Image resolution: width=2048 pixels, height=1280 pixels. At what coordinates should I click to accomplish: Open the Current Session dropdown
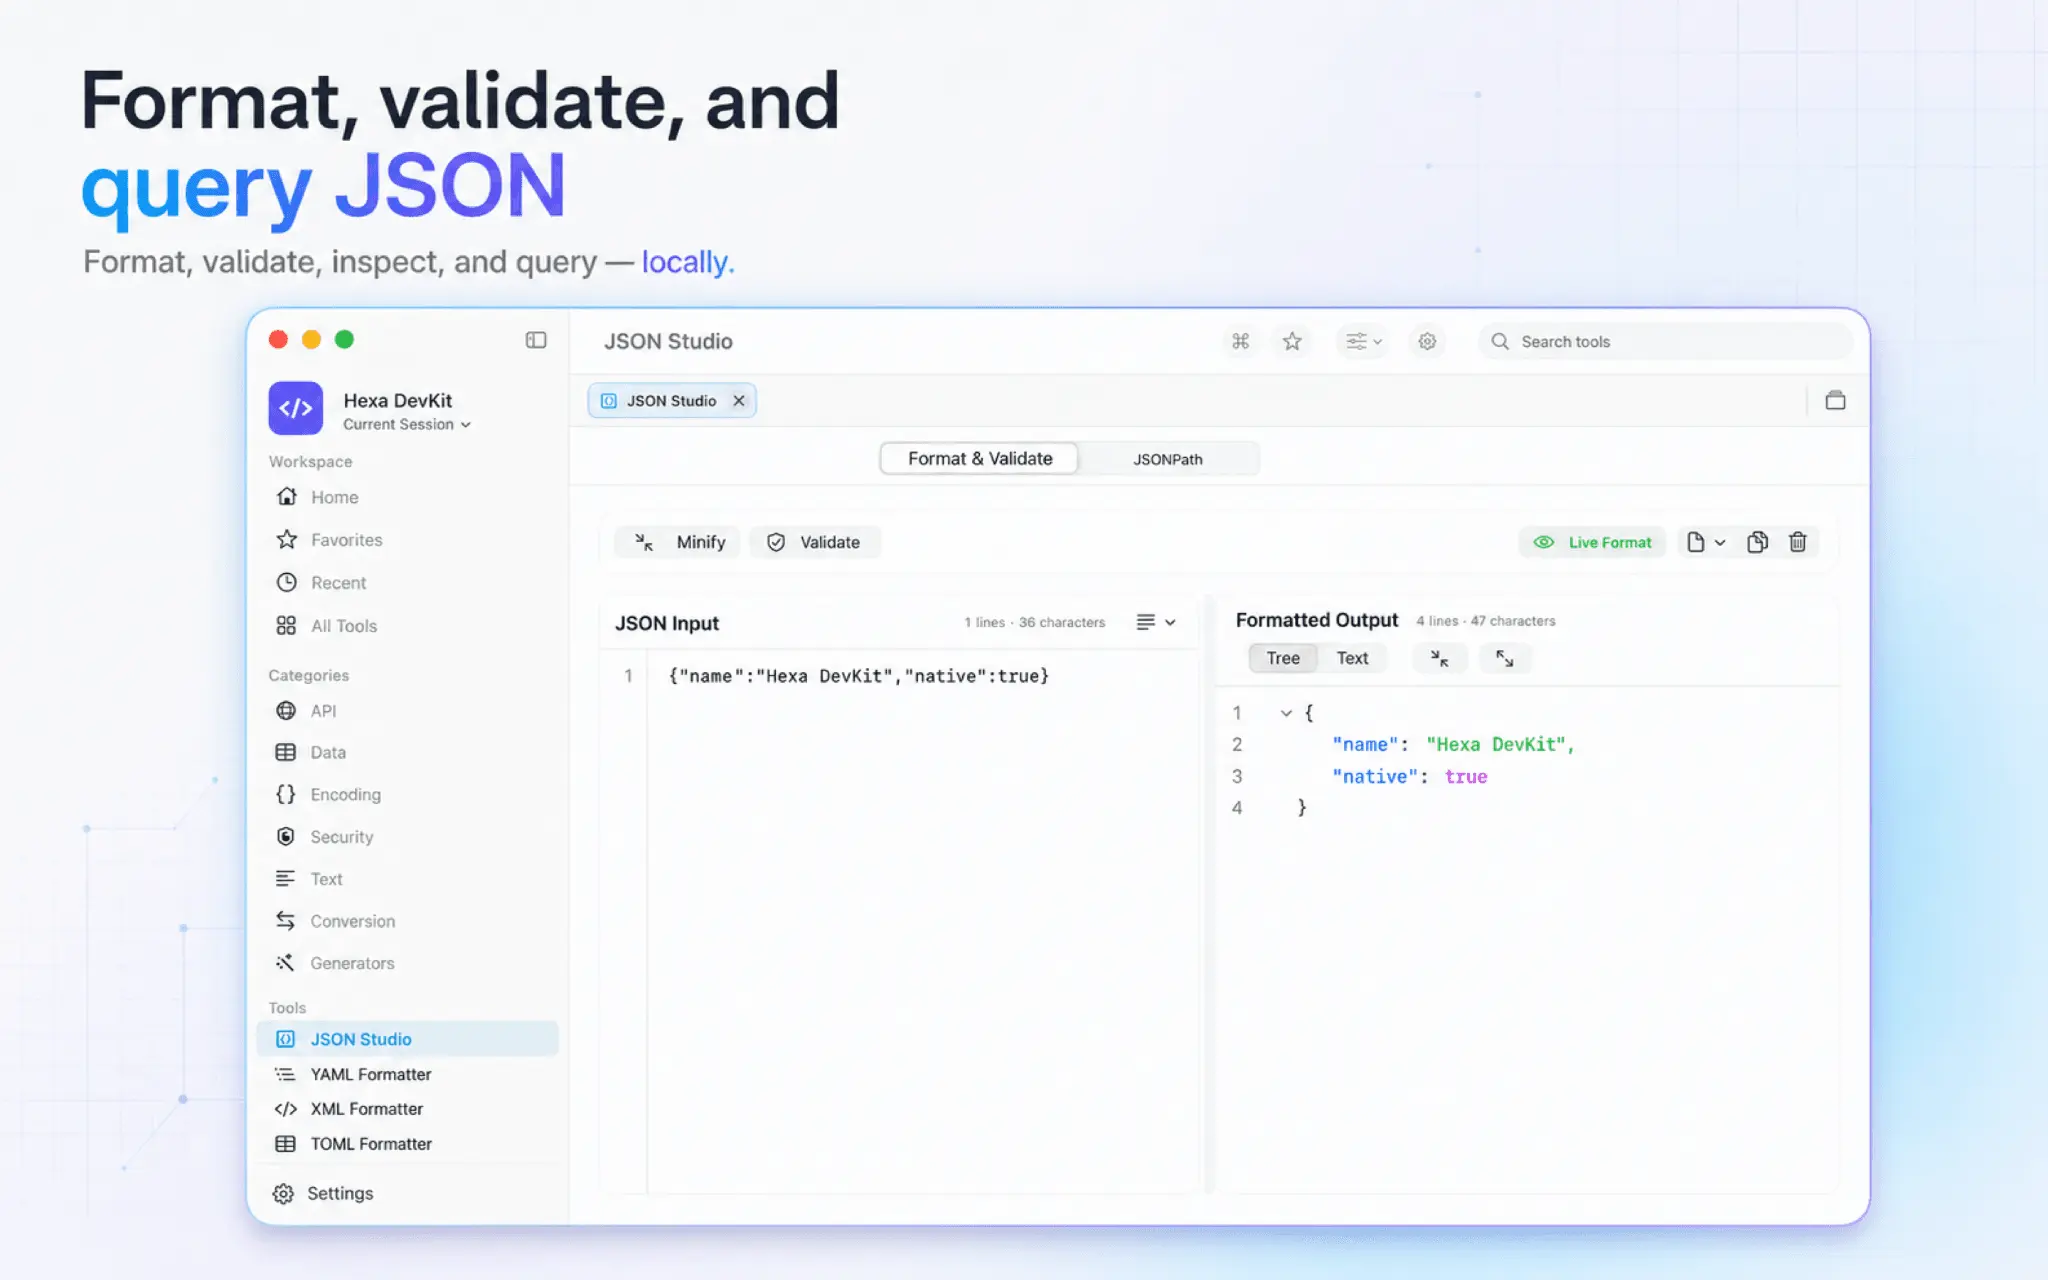407,424
